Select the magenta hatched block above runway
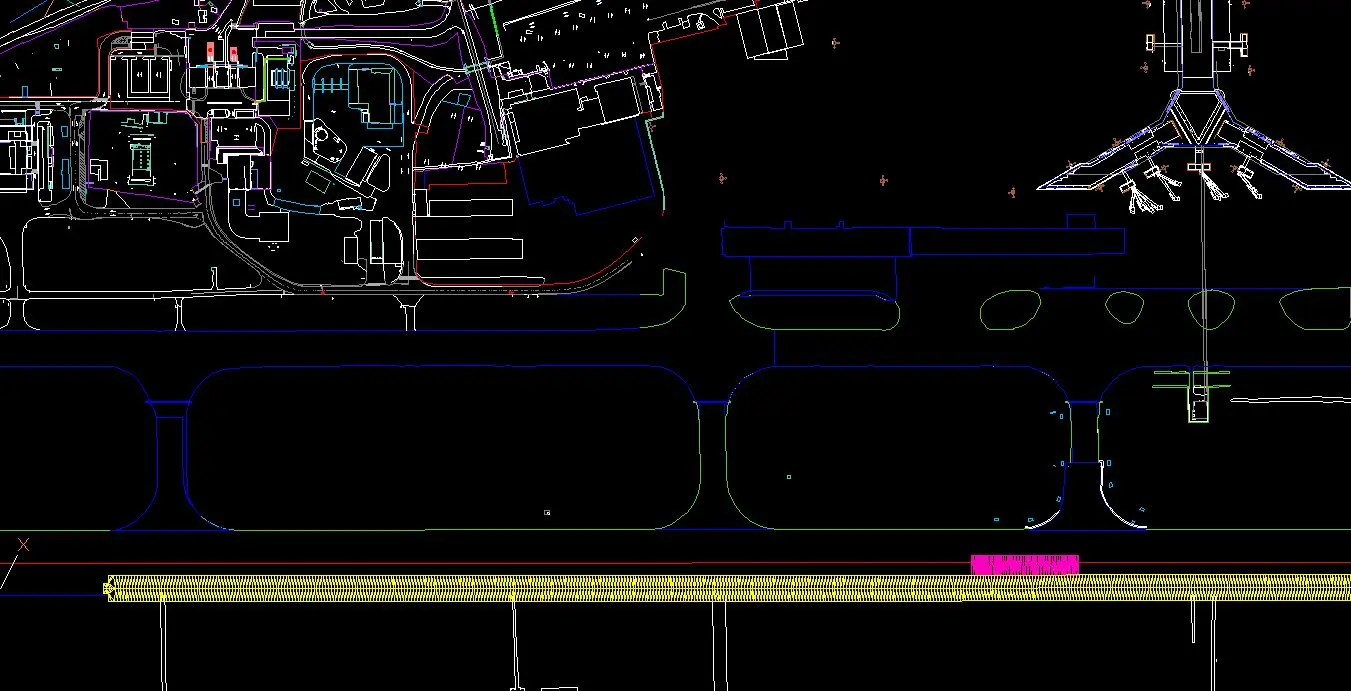Image resolution: width=1351 pixels, height=691 pixels. click(x=1025, y=564)
